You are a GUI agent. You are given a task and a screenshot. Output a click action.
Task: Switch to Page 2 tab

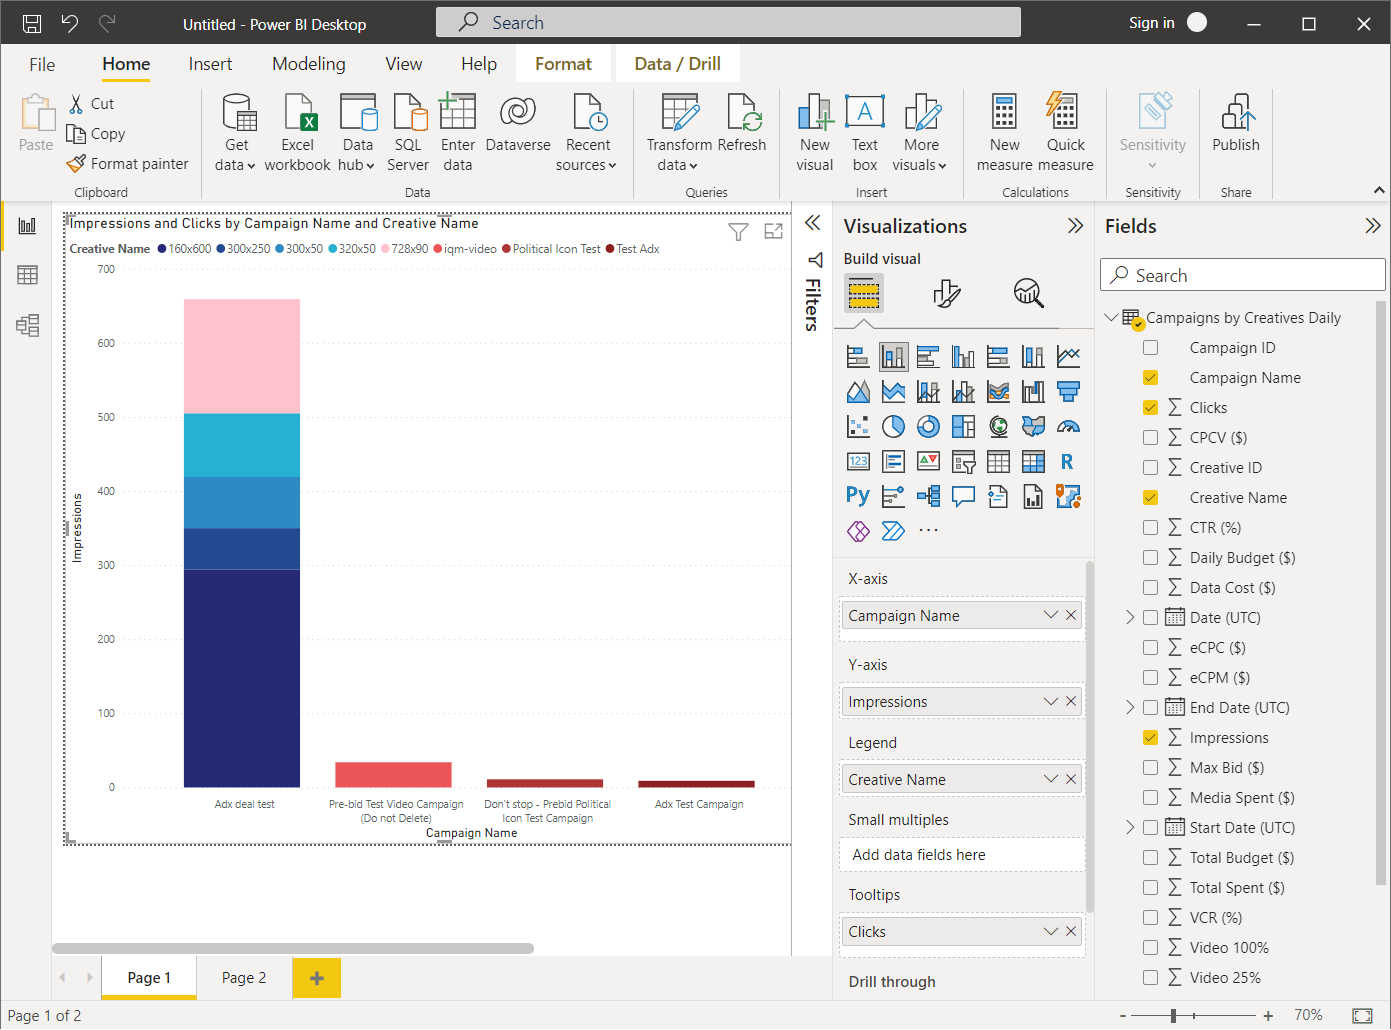pos(244,978)
